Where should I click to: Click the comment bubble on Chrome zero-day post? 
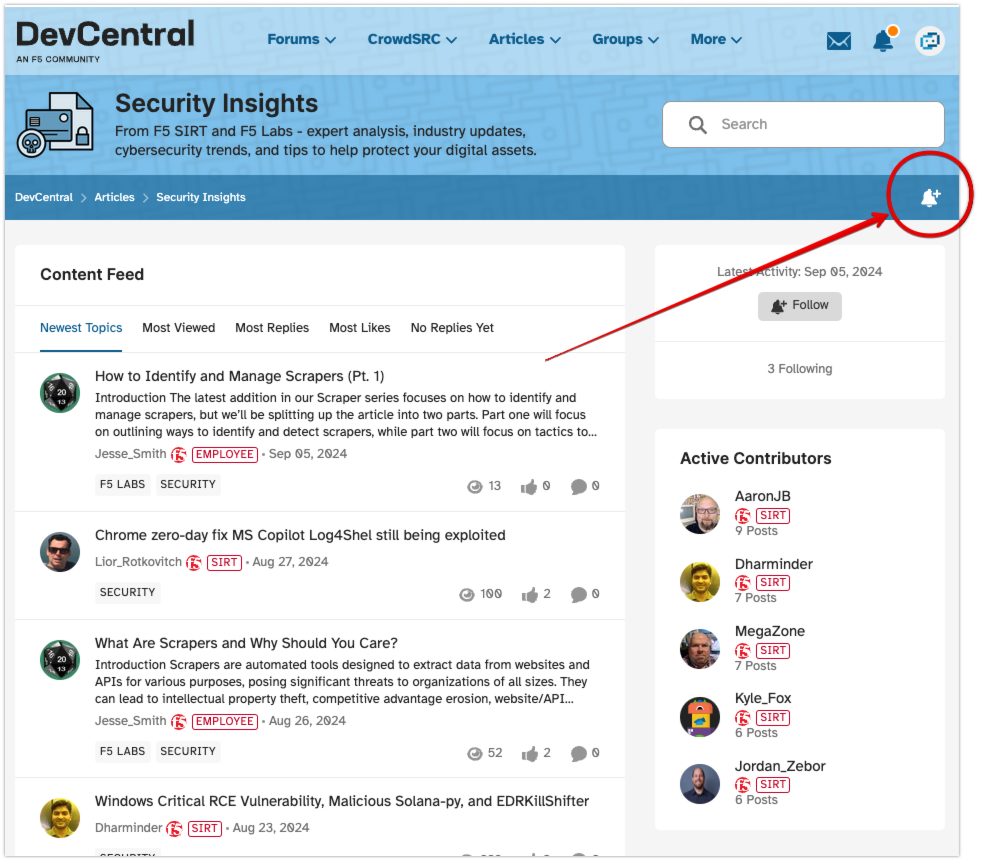point(578,594)
